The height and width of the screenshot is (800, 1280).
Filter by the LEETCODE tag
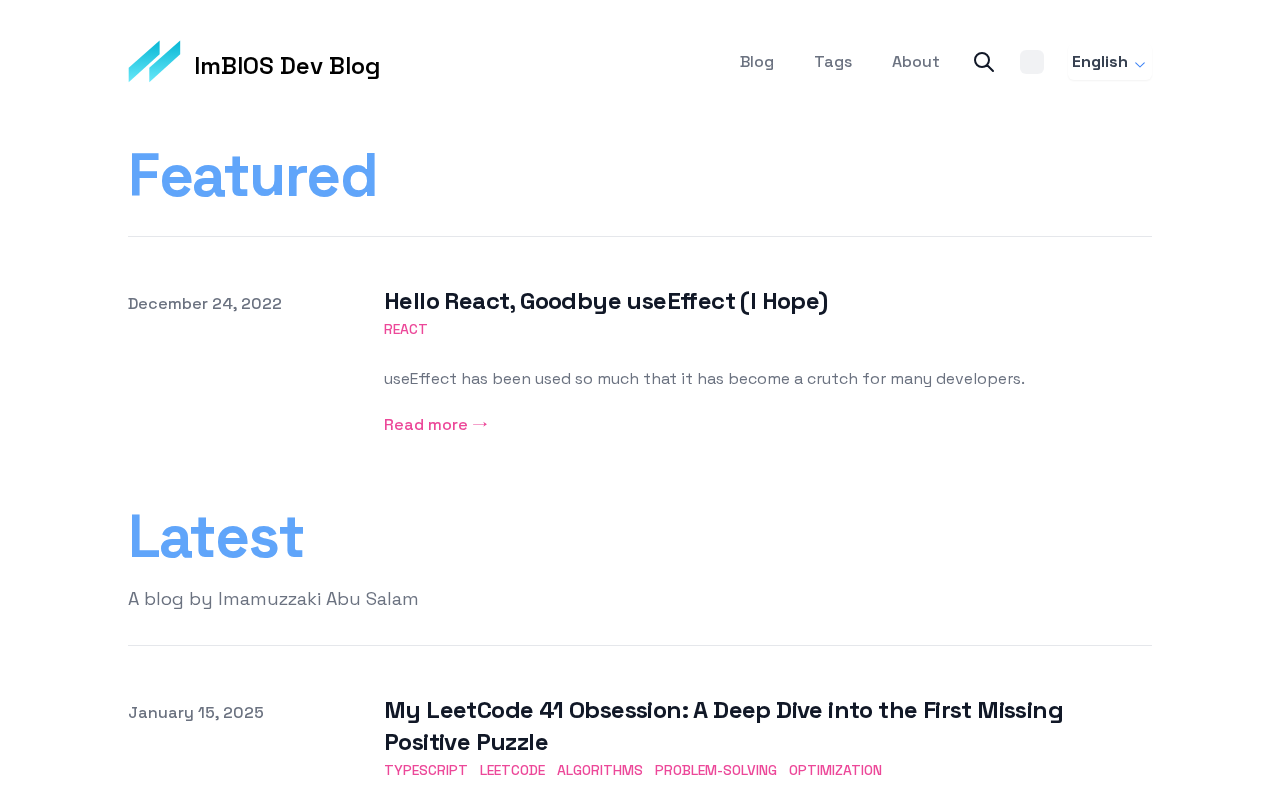coord(512,770)
